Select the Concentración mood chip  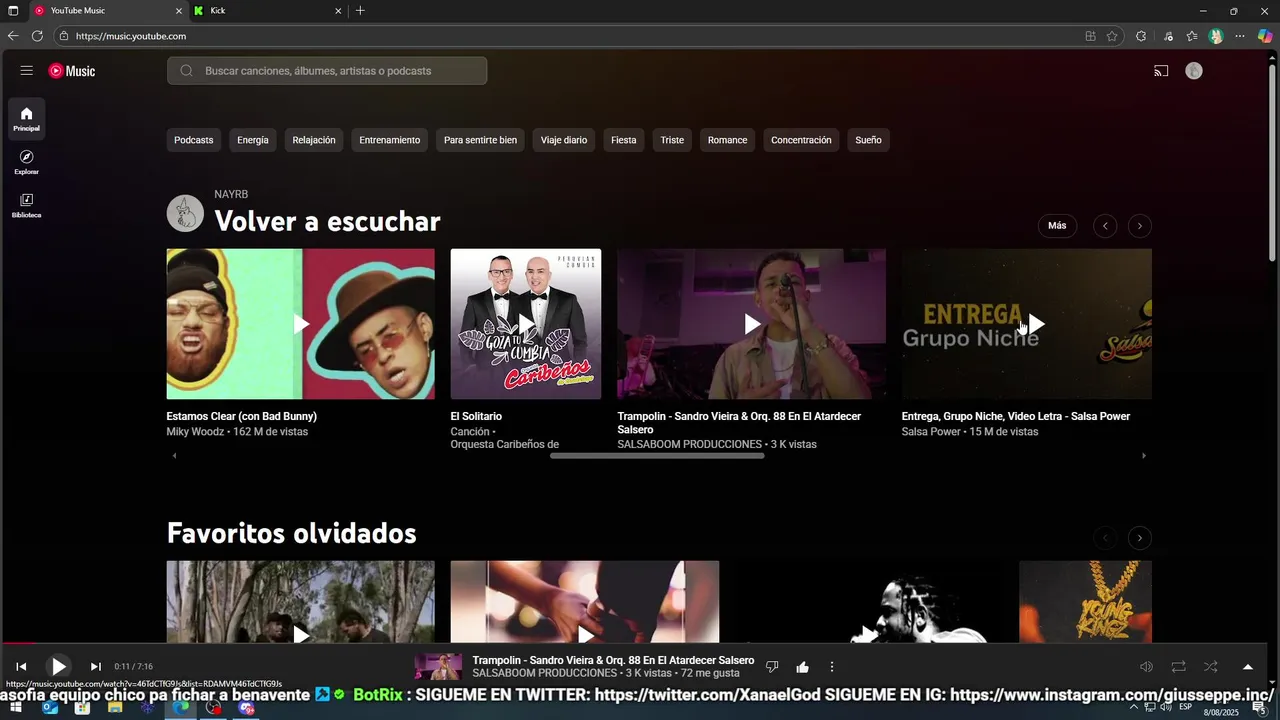[x=801, y=140]
